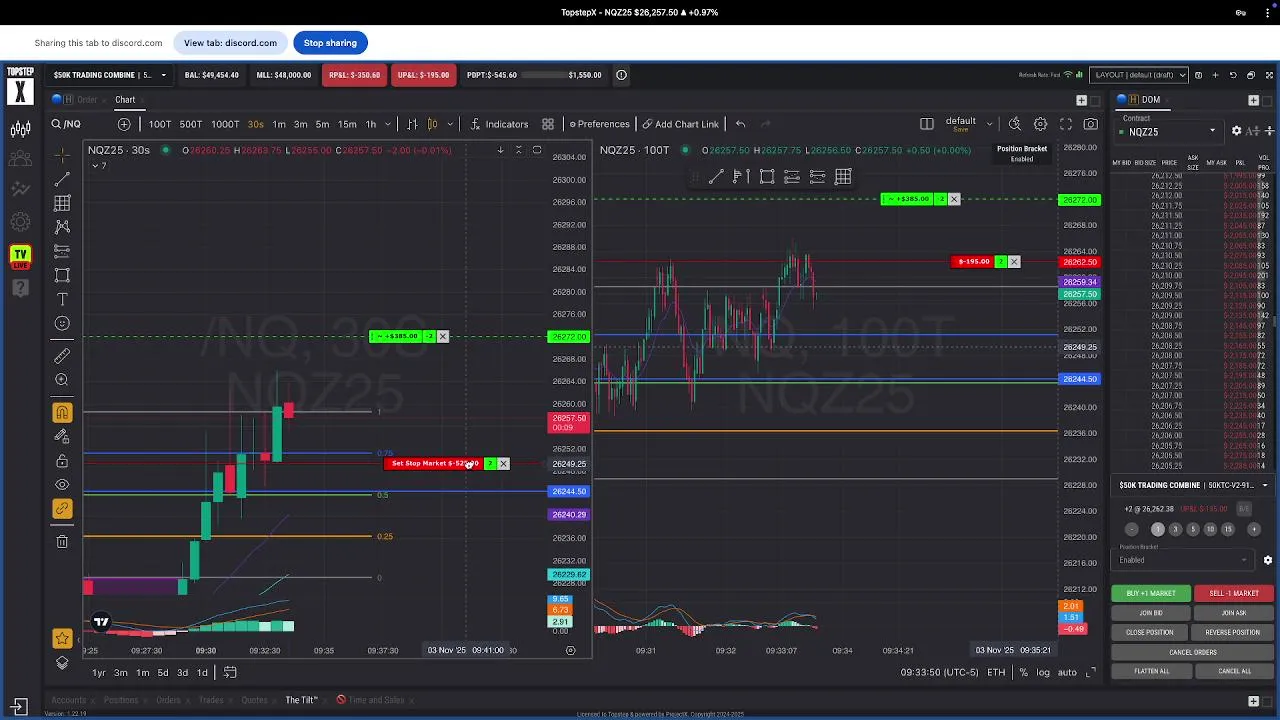
Task: Add a symbol with the plus circle
Action: click(x=124, y=124)
